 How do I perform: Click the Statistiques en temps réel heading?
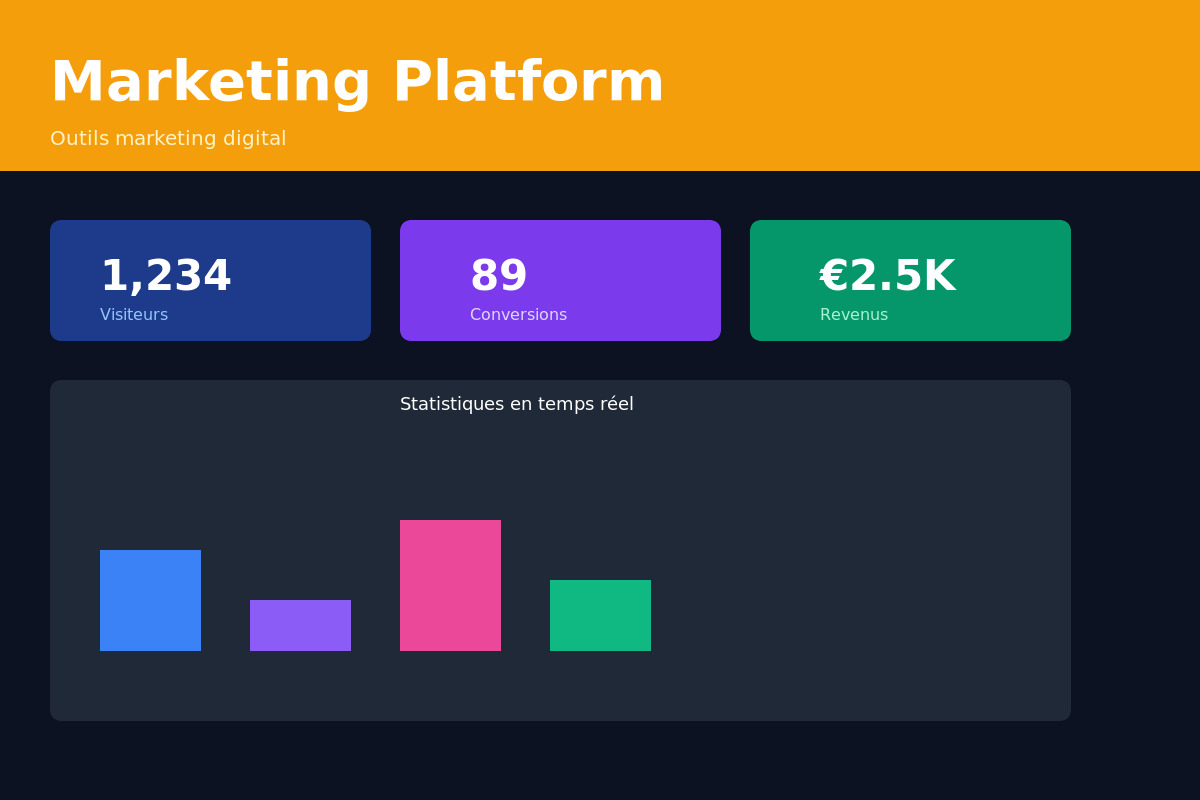tap(517, 404)
